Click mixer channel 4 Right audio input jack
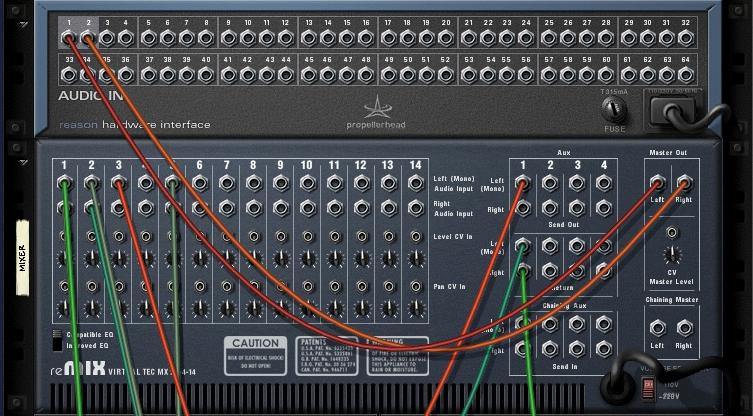Image resolution: width=753 pixels, height=416 pixels. pyautogui.click(x=146, y=208)
